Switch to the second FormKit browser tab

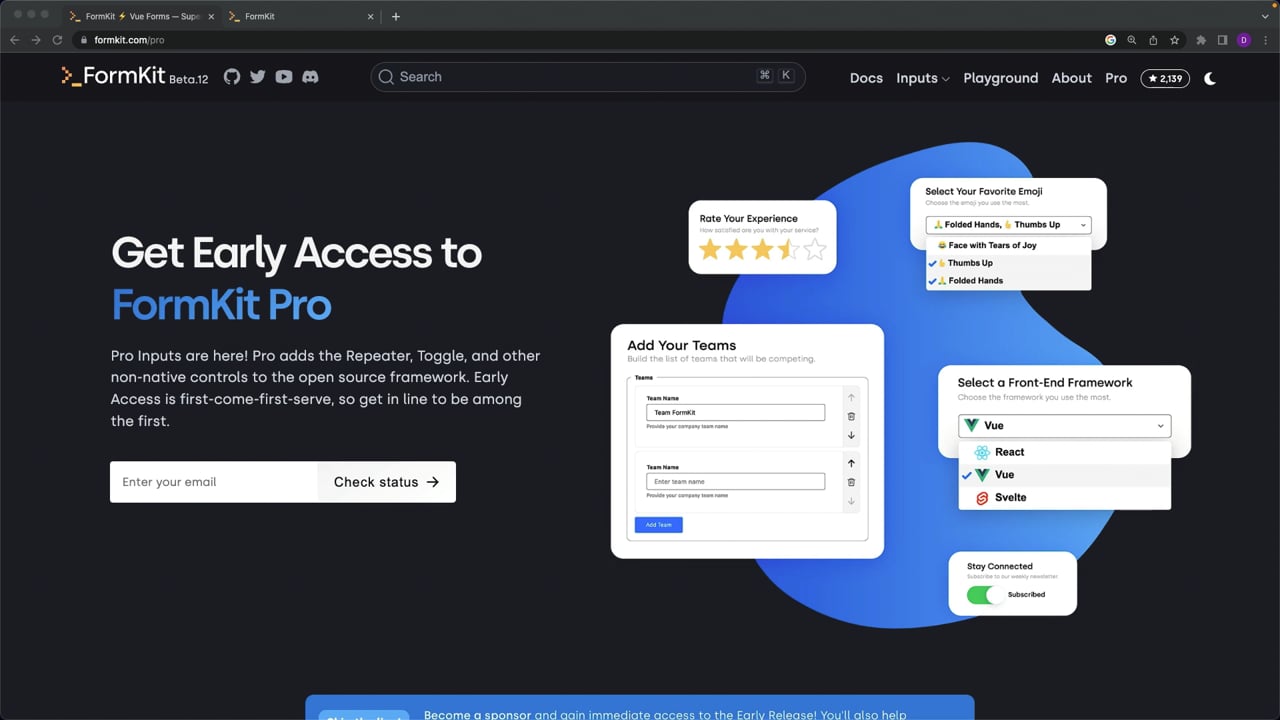(300, 16)
